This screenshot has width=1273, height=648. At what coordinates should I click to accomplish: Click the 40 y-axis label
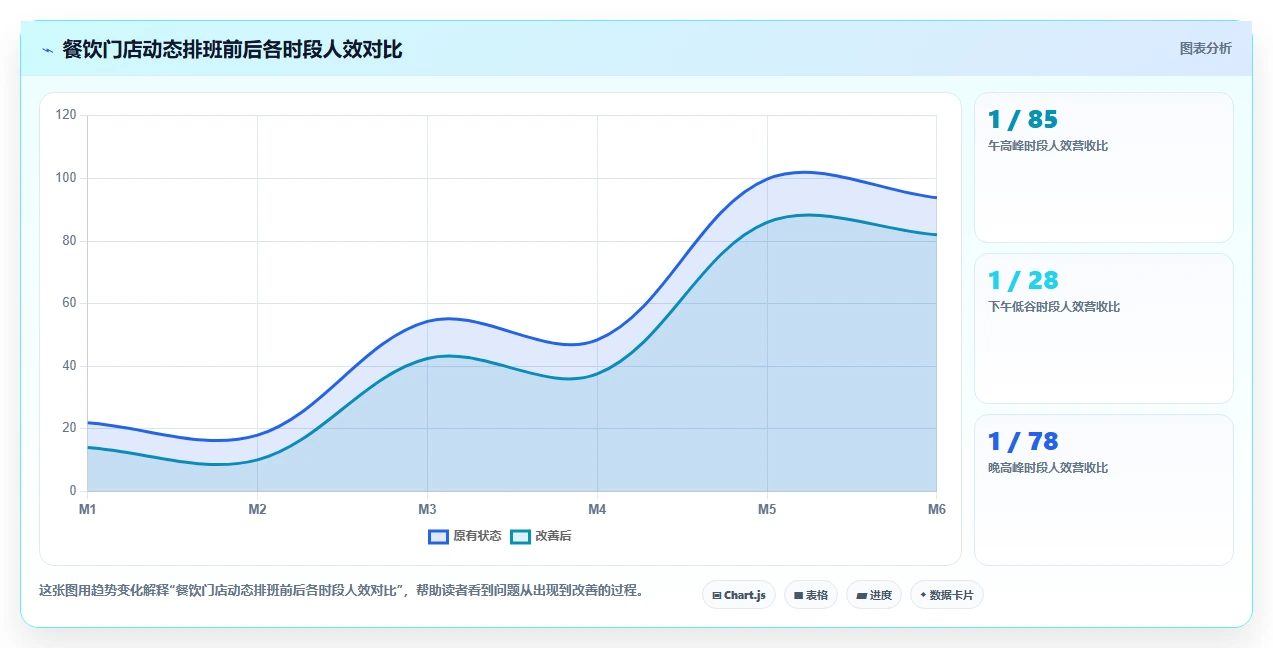70,366
